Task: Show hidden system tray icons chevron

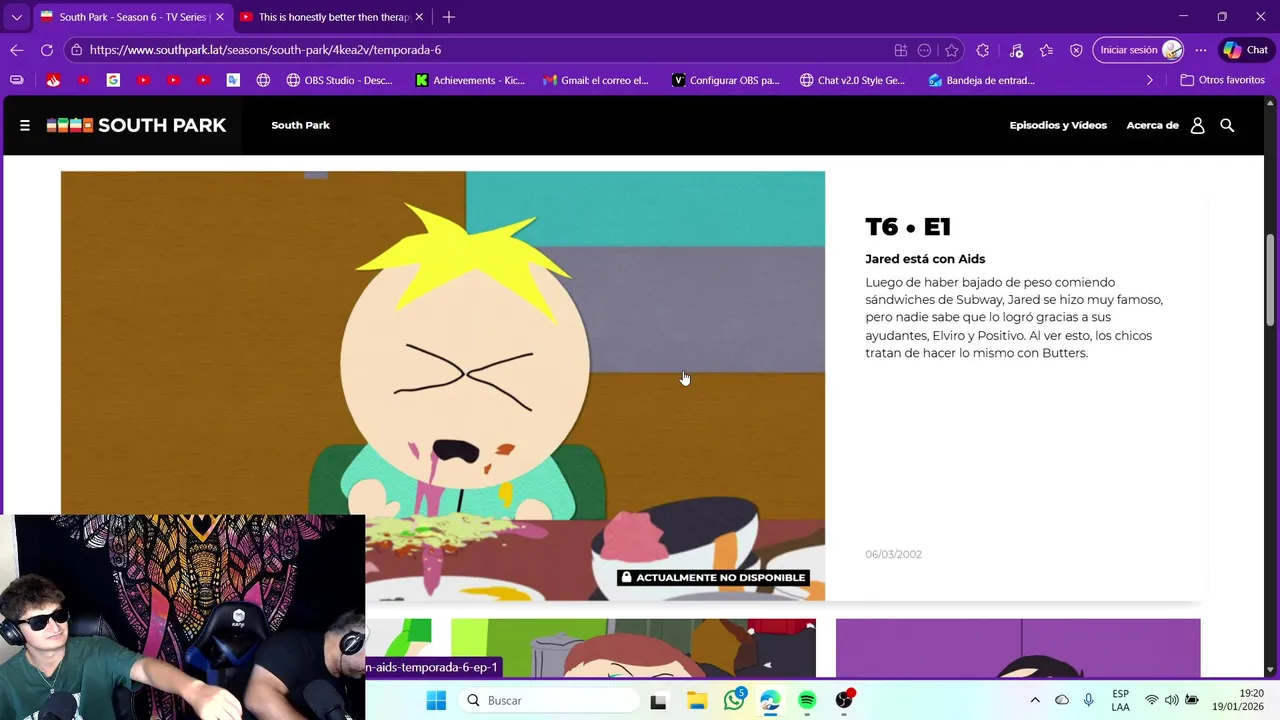Action: tap(1035, 700)
